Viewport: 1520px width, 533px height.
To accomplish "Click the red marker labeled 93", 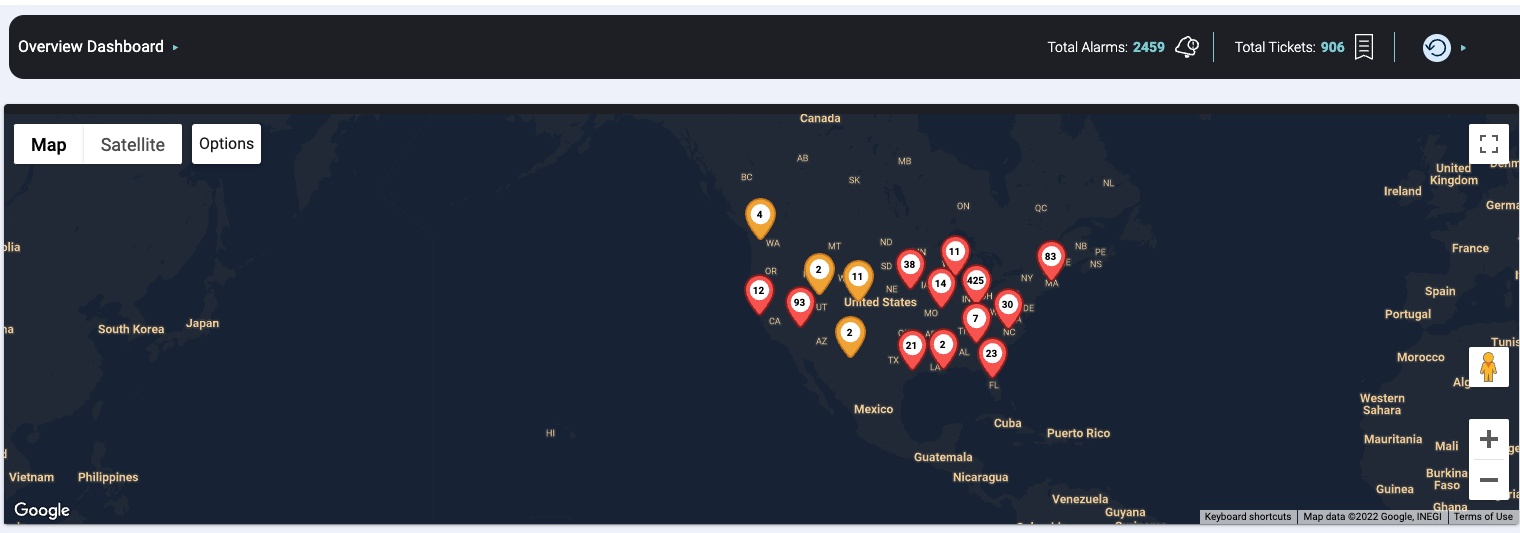I will coord(799,303).
